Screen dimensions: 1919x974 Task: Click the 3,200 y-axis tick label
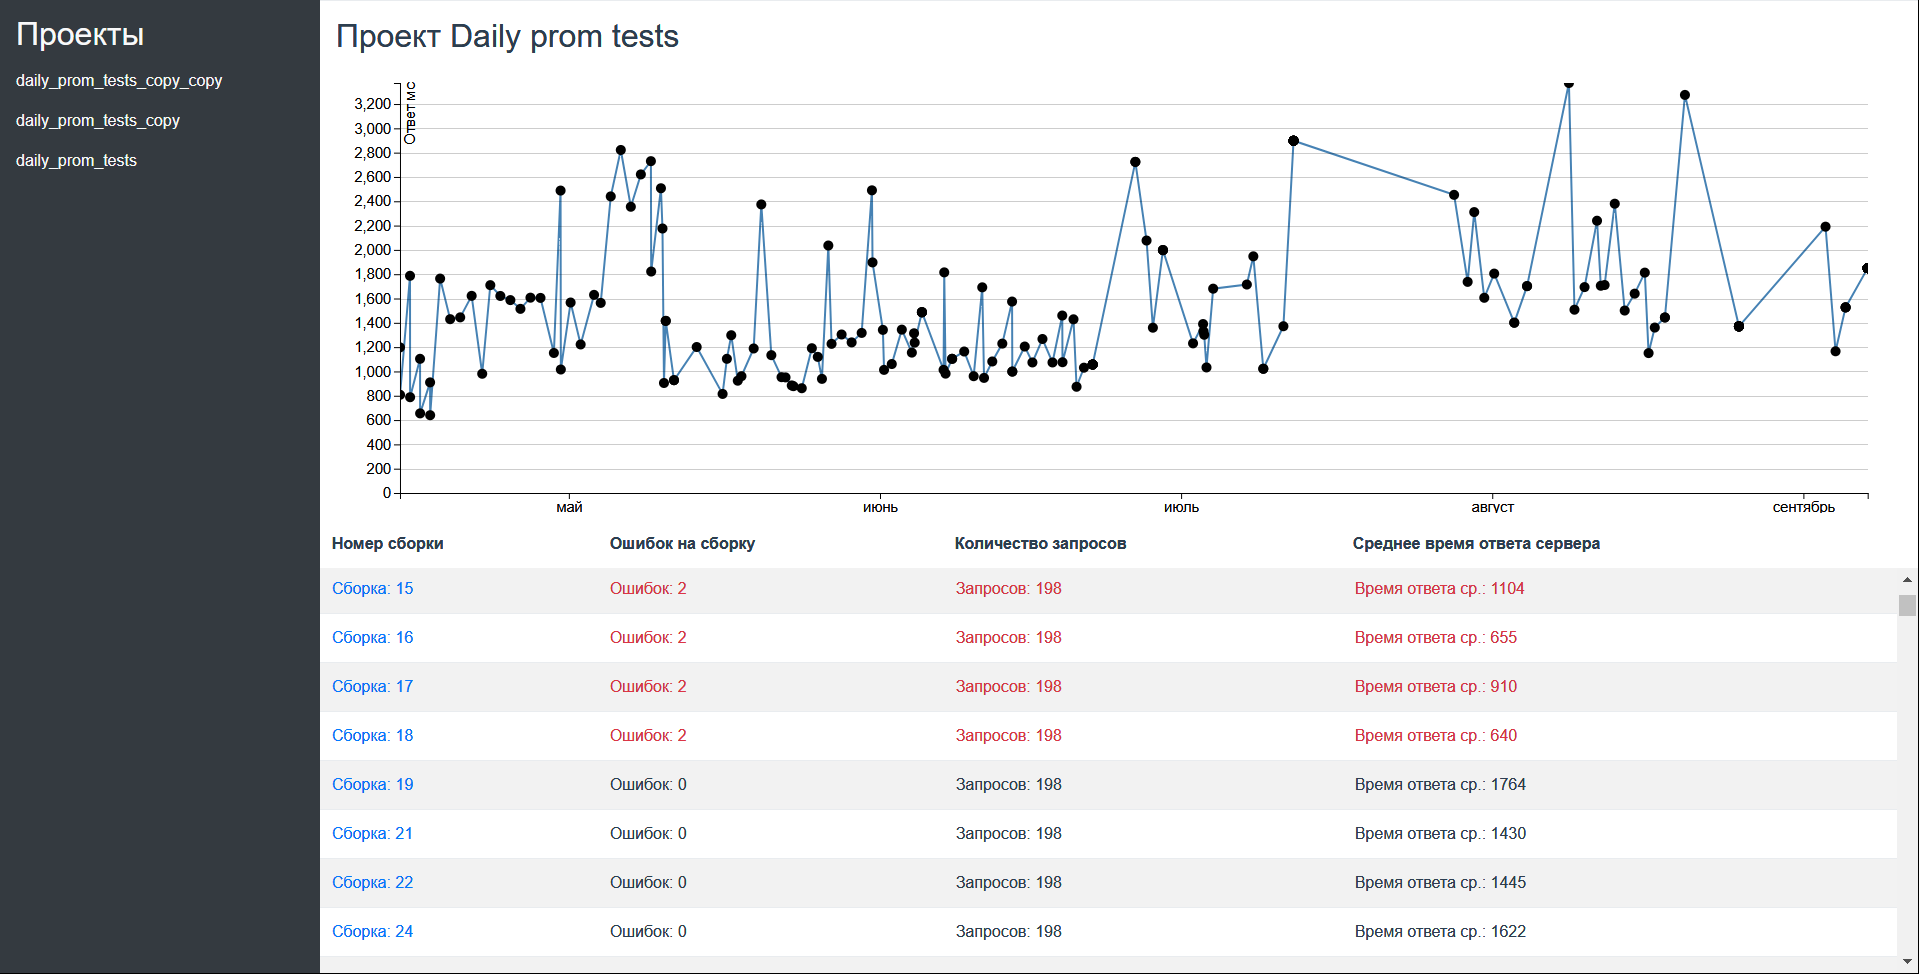tap(372, 104)
